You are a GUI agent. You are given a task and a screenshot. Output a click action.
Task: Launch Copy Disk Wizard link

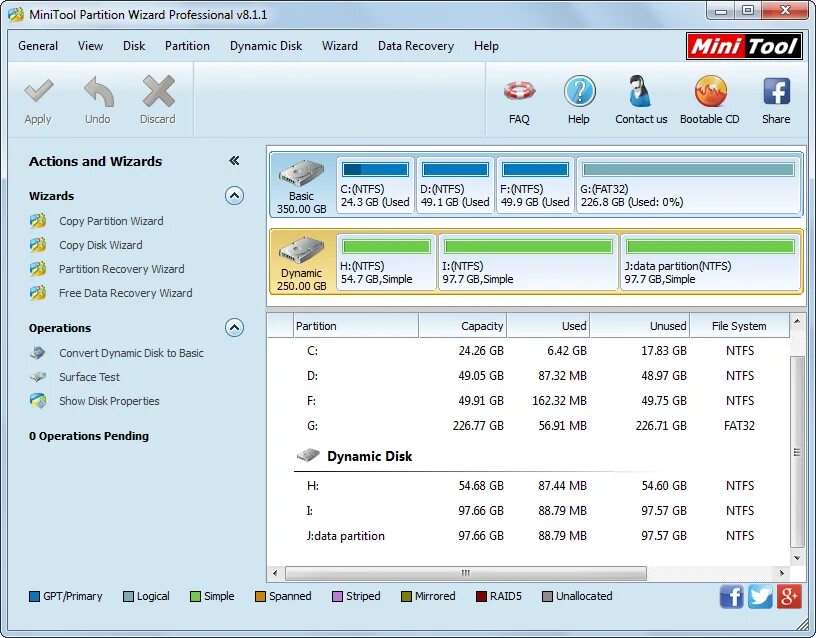100,245
